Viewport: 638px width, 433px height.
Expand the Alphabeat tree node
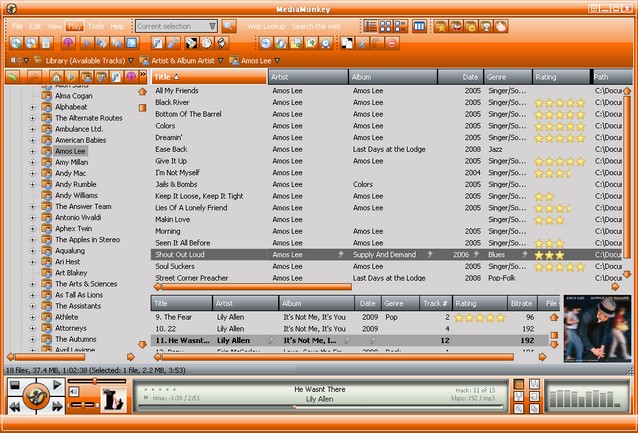click(x=33, y=107)
